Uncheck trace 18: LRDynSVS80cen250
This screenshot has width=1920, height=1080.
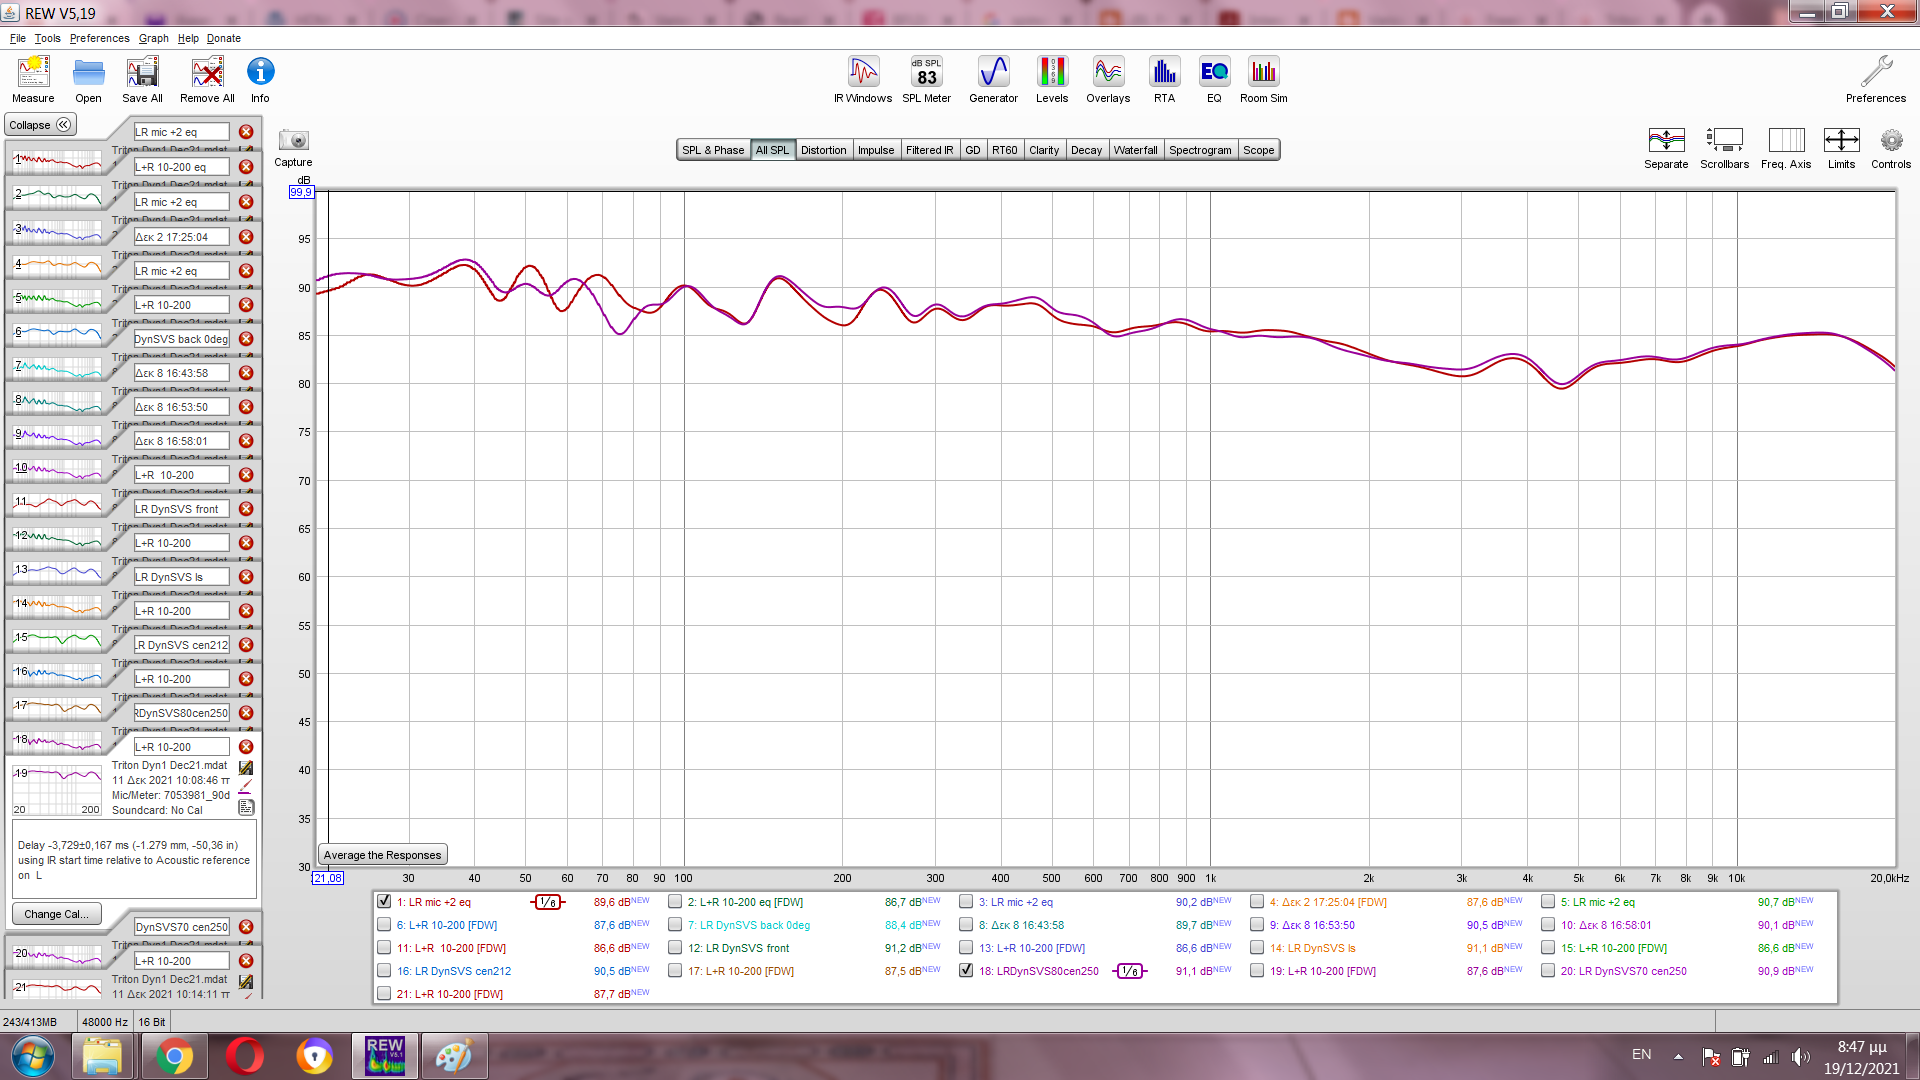point(966,971)
